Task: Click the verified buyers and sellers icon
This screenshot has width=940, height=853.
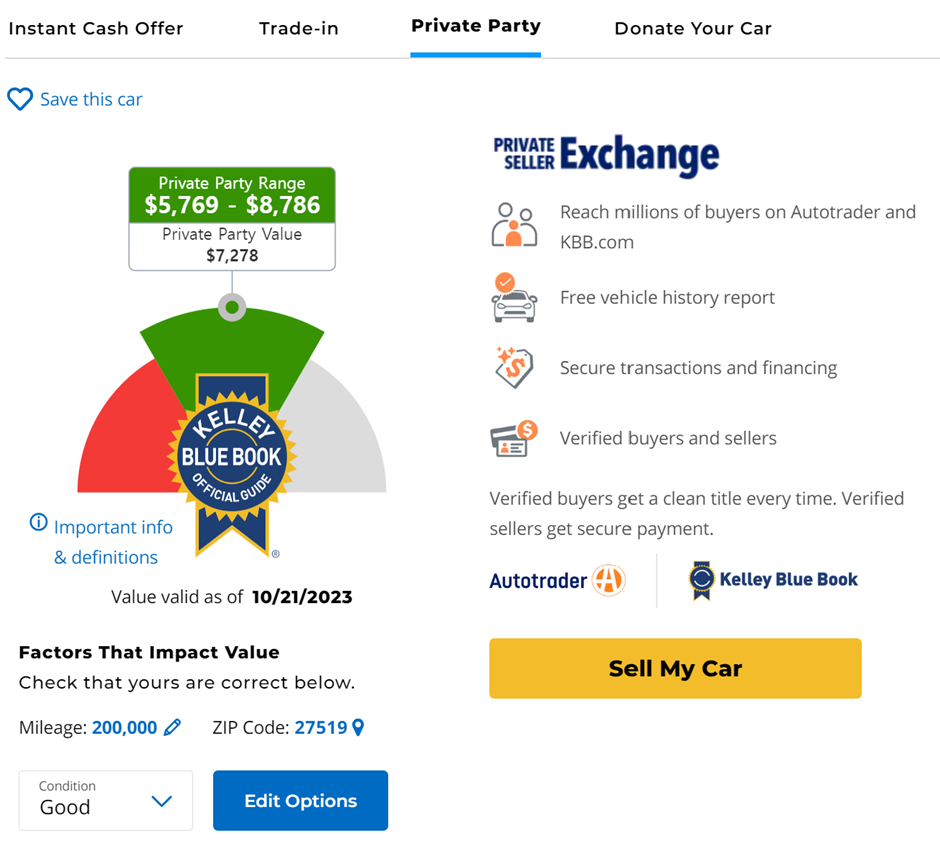Action: (x=514, y=438)
